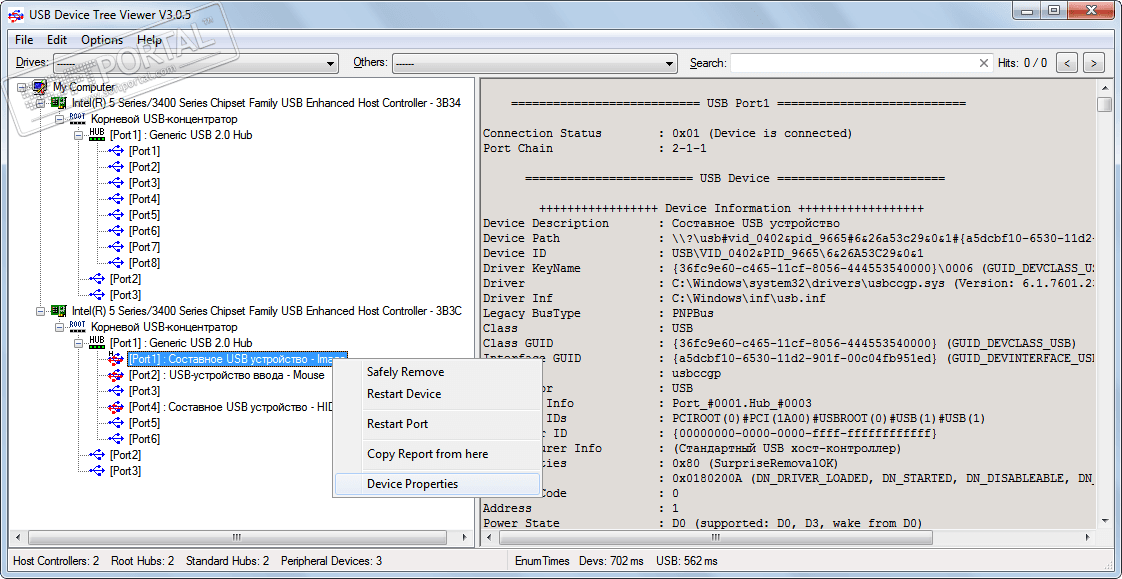Select the 3B34 Enhanced Host Controller row
Image resolution: width=1122 pixels, height=579 pixels.
click(x=266, y=103)
